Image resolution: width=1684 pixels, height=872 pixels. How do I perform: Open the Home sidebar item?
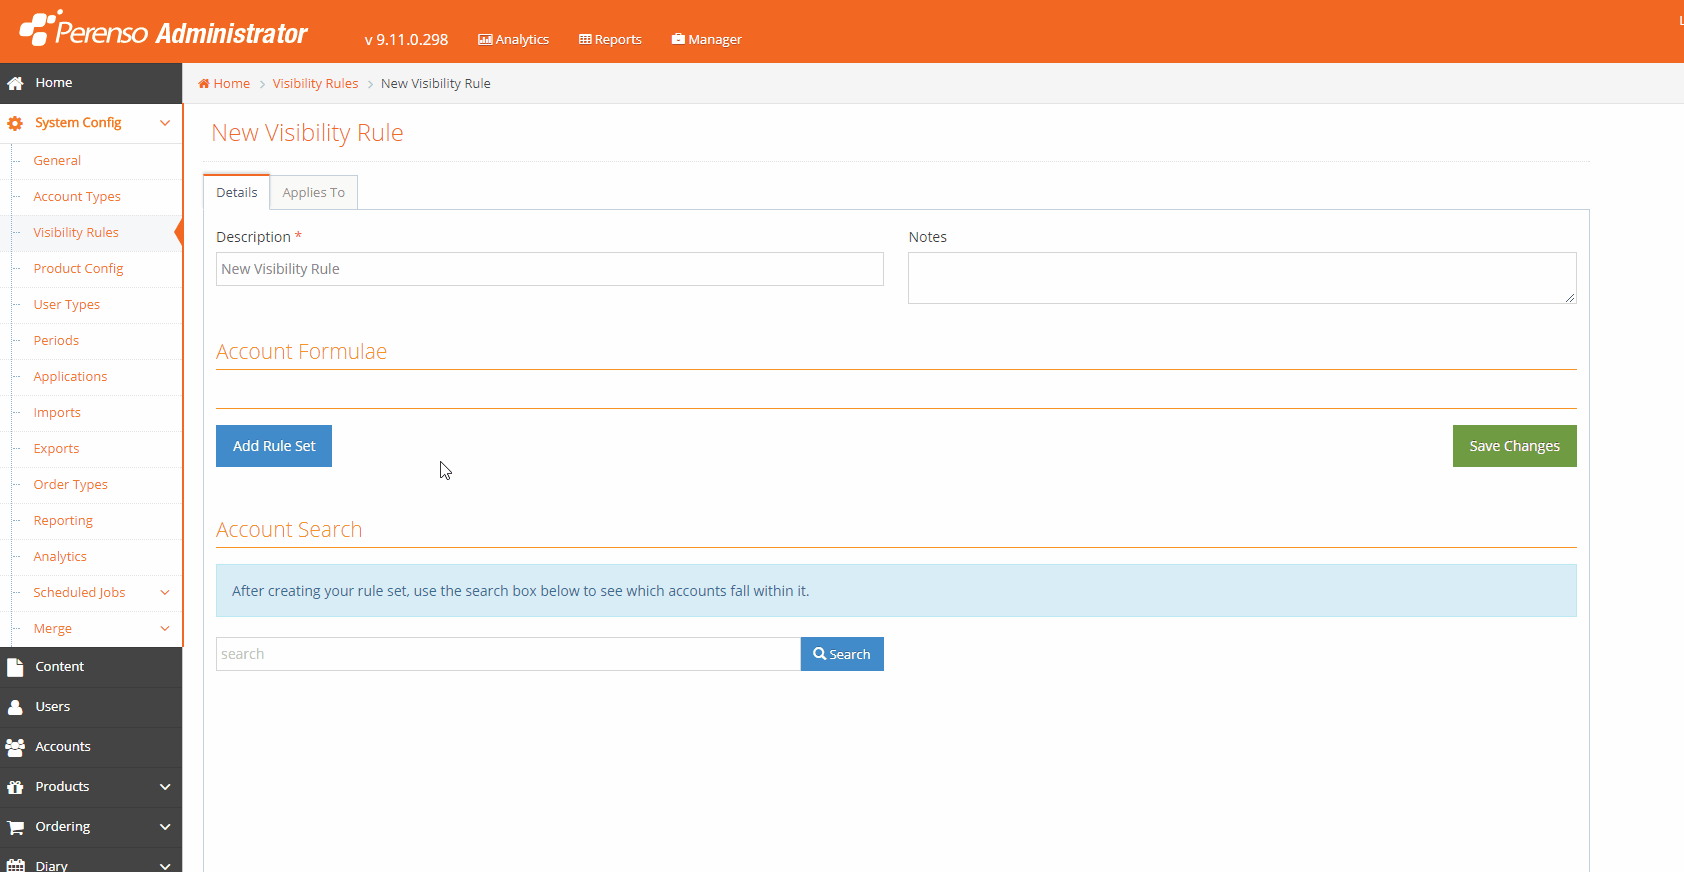pyautogui.click(x=91, y=83)
